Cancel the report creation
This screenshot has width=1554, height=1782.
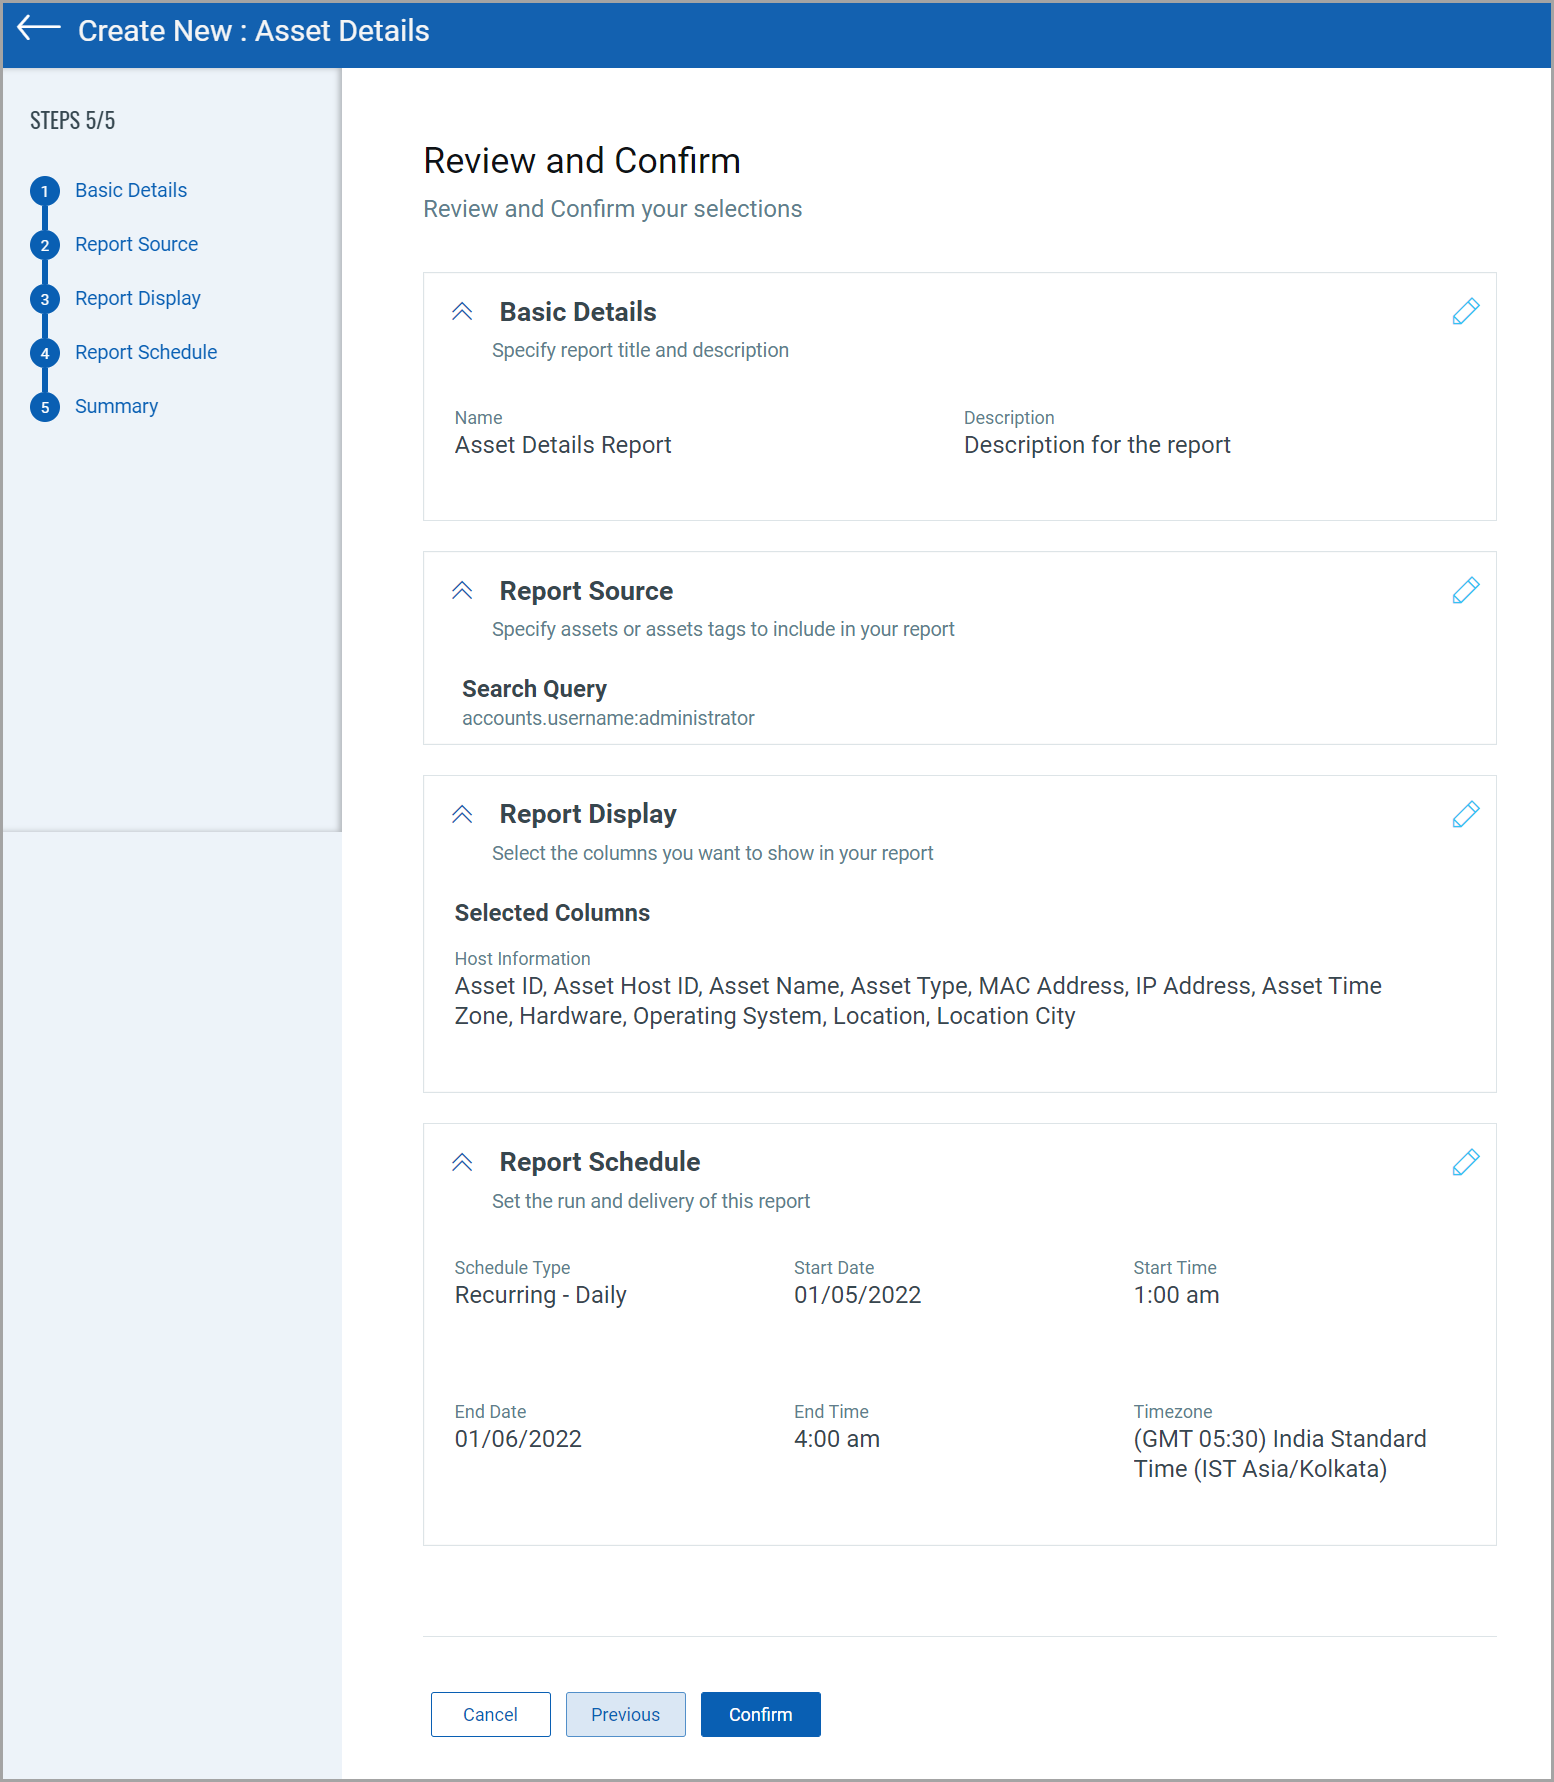point(490,1714)
